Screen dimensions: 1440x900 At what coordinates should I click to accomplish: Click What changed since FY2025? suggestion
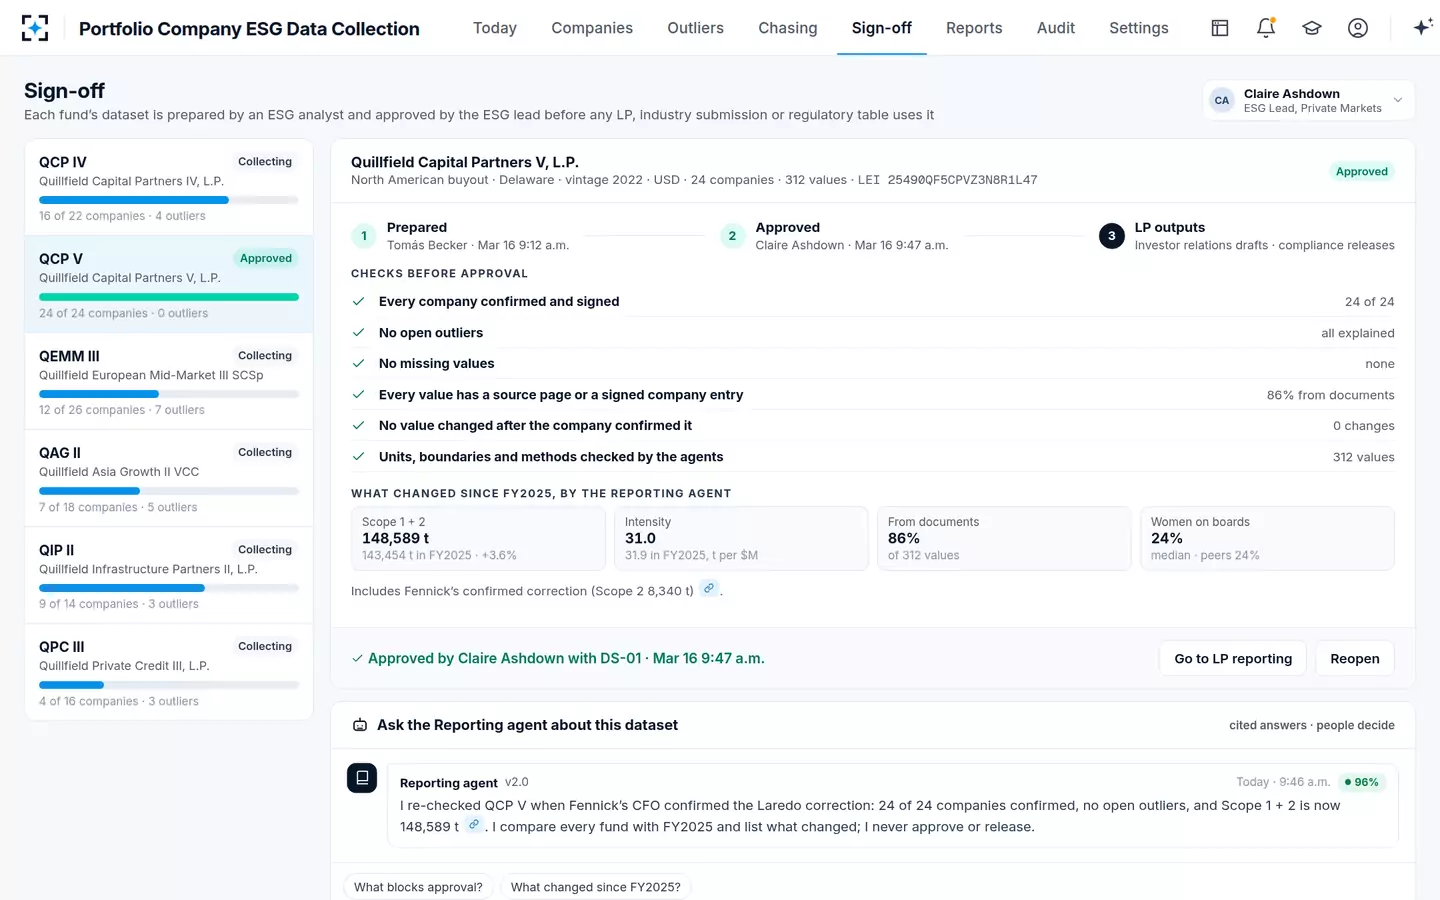[596, 887]
